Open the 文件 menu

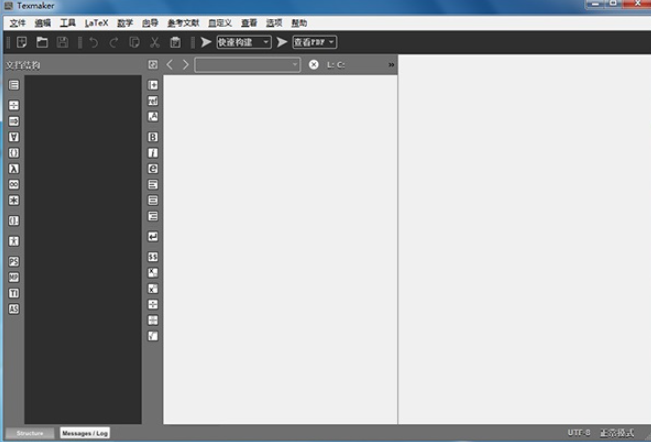coord(17,23)
